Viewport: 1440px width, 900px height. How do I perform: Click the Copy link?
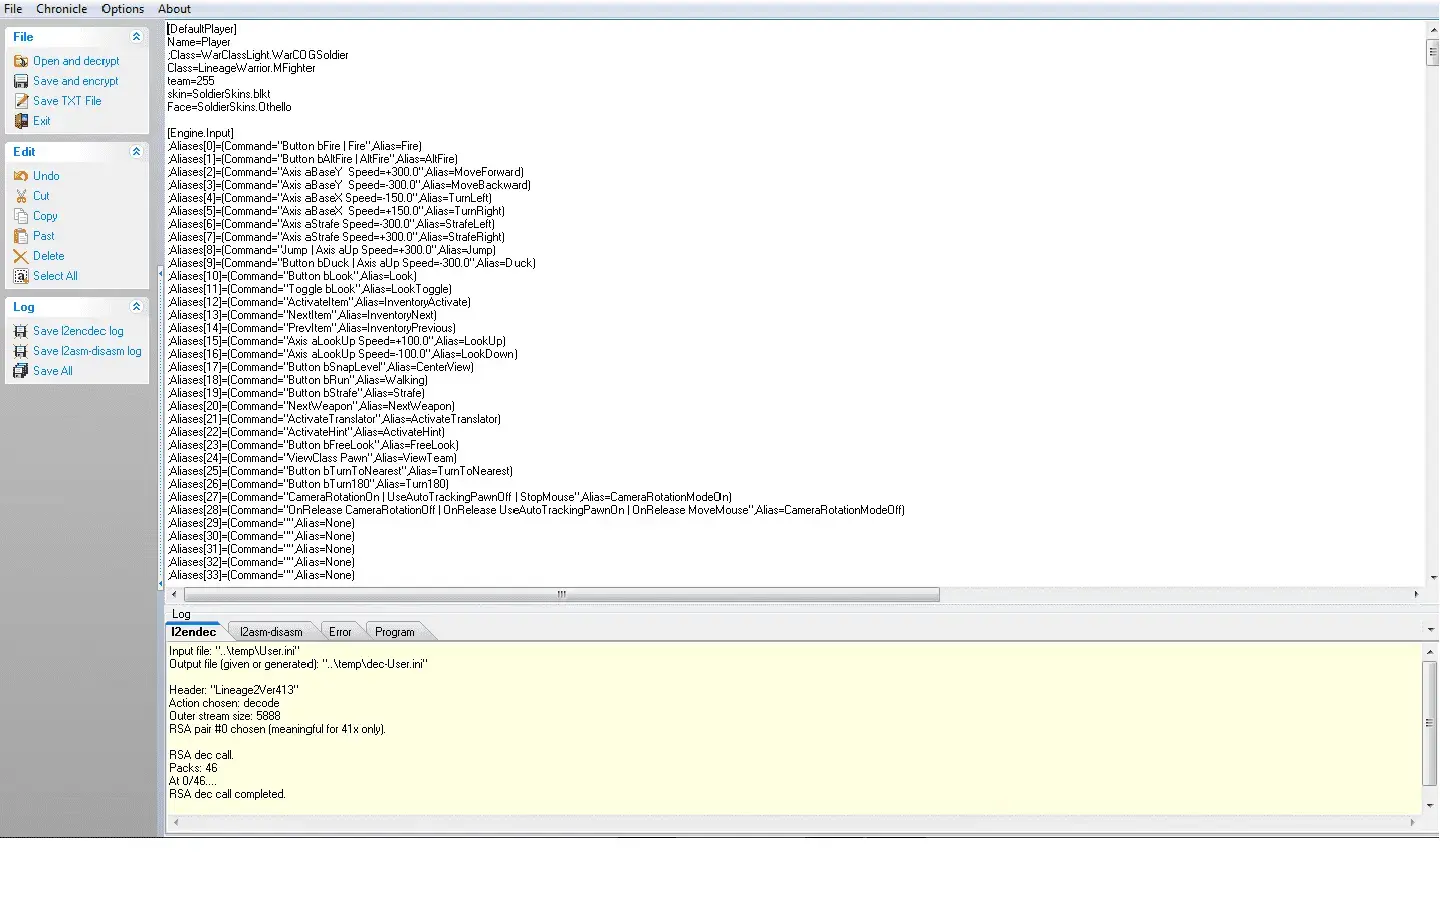point(45,216)
